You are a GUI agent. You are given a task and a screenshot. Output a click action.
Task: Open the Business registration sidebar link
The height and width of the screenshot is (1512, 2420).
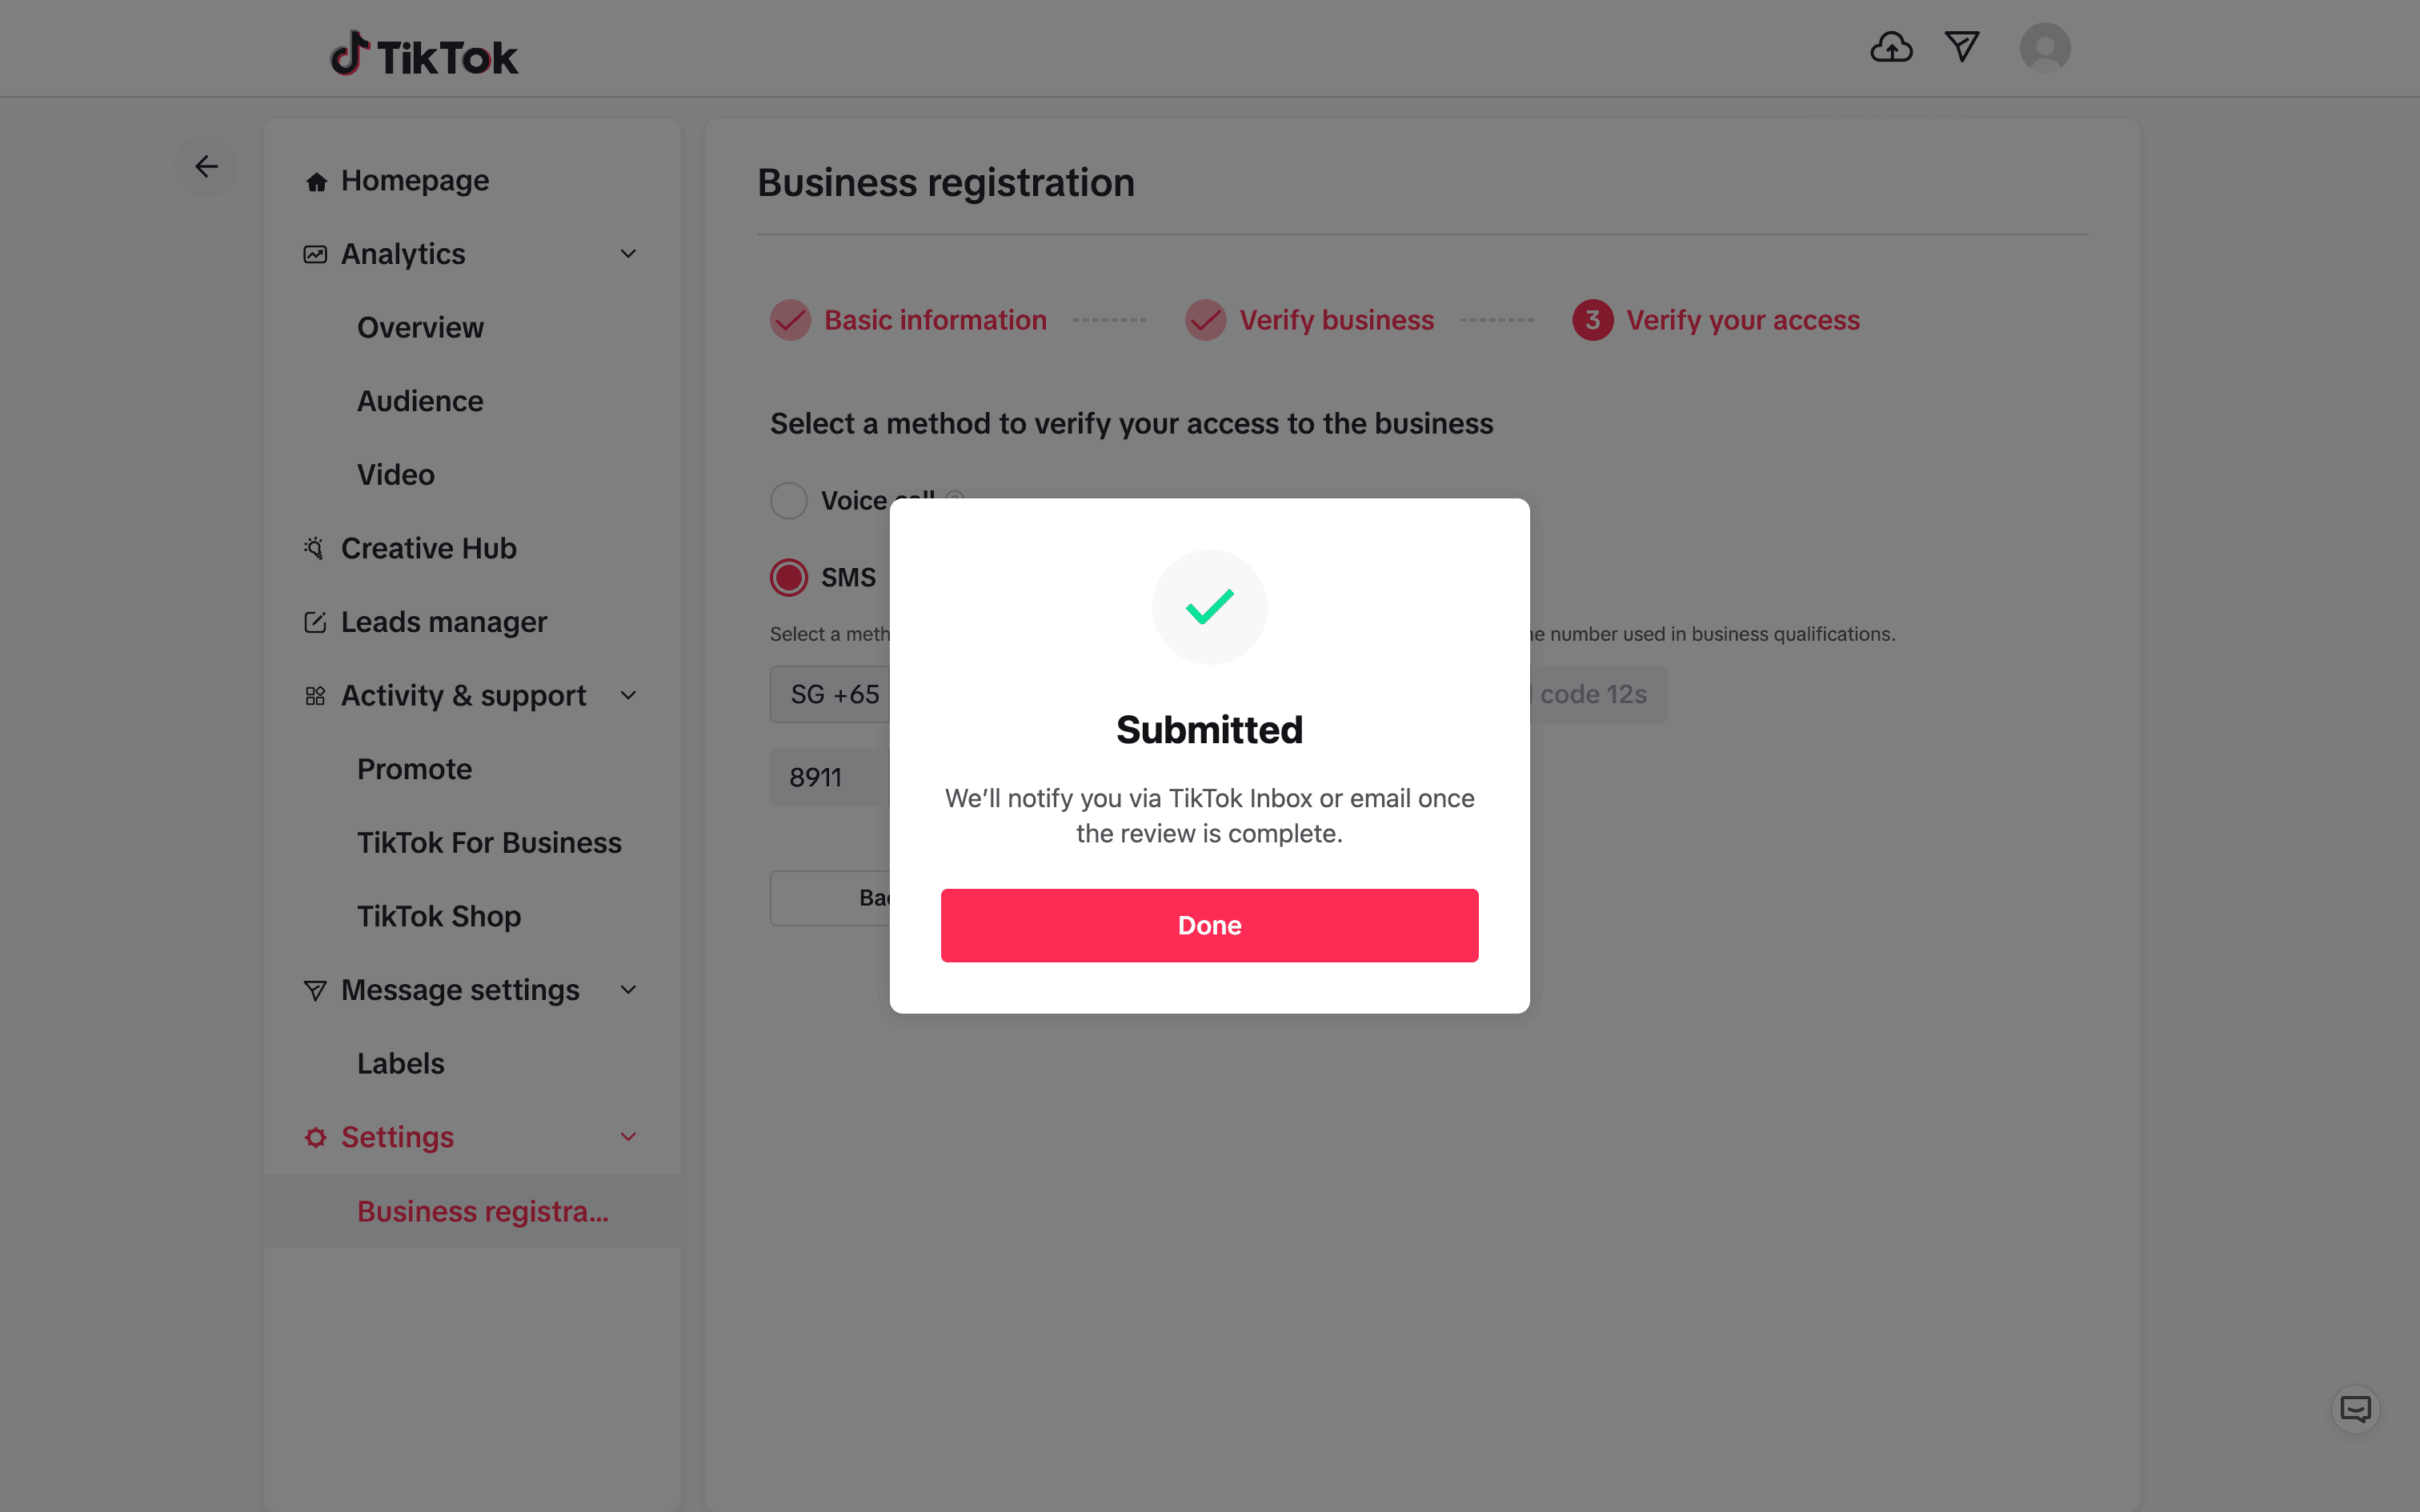pos(482,1211)
